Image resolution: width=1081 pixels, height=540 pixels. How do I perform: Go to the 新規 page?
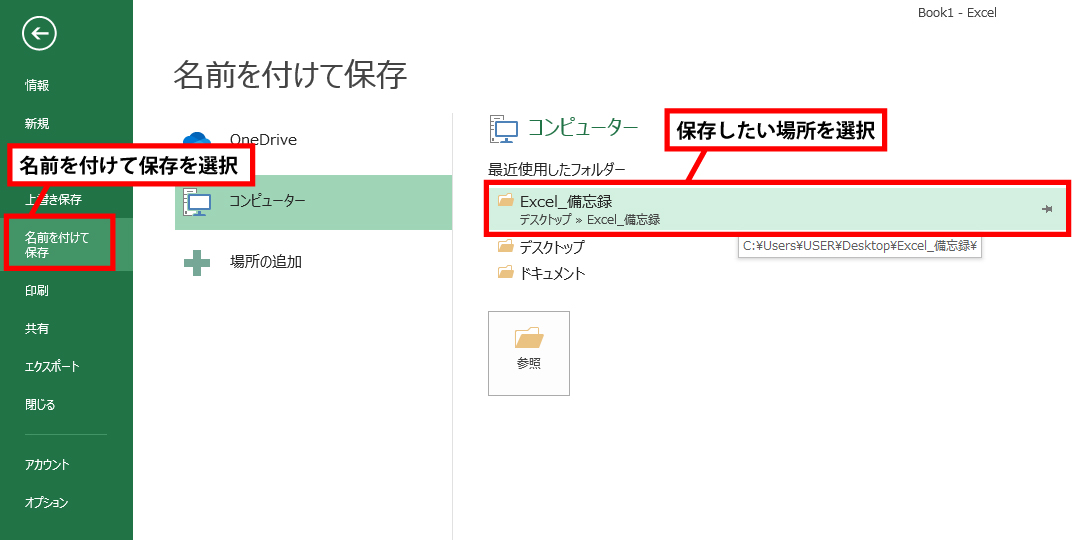point(37,124)
